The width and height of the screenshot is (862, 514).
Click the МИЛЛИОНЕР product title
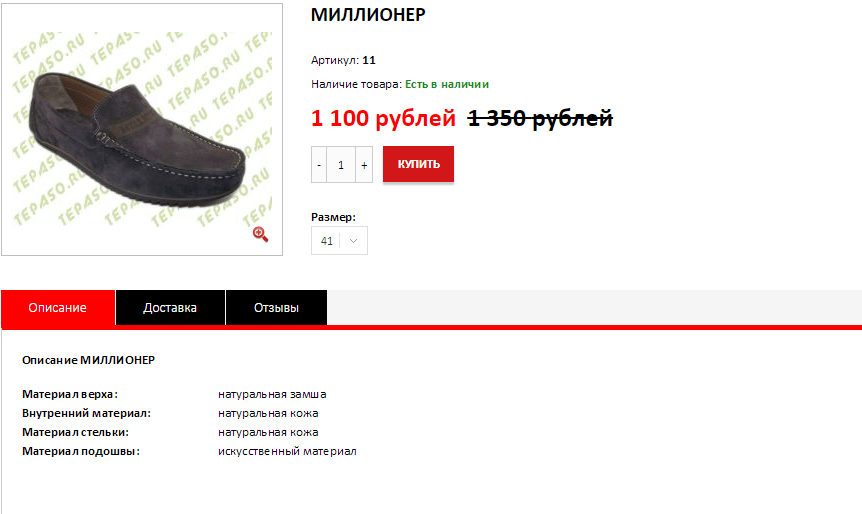(x=368, y=15)
